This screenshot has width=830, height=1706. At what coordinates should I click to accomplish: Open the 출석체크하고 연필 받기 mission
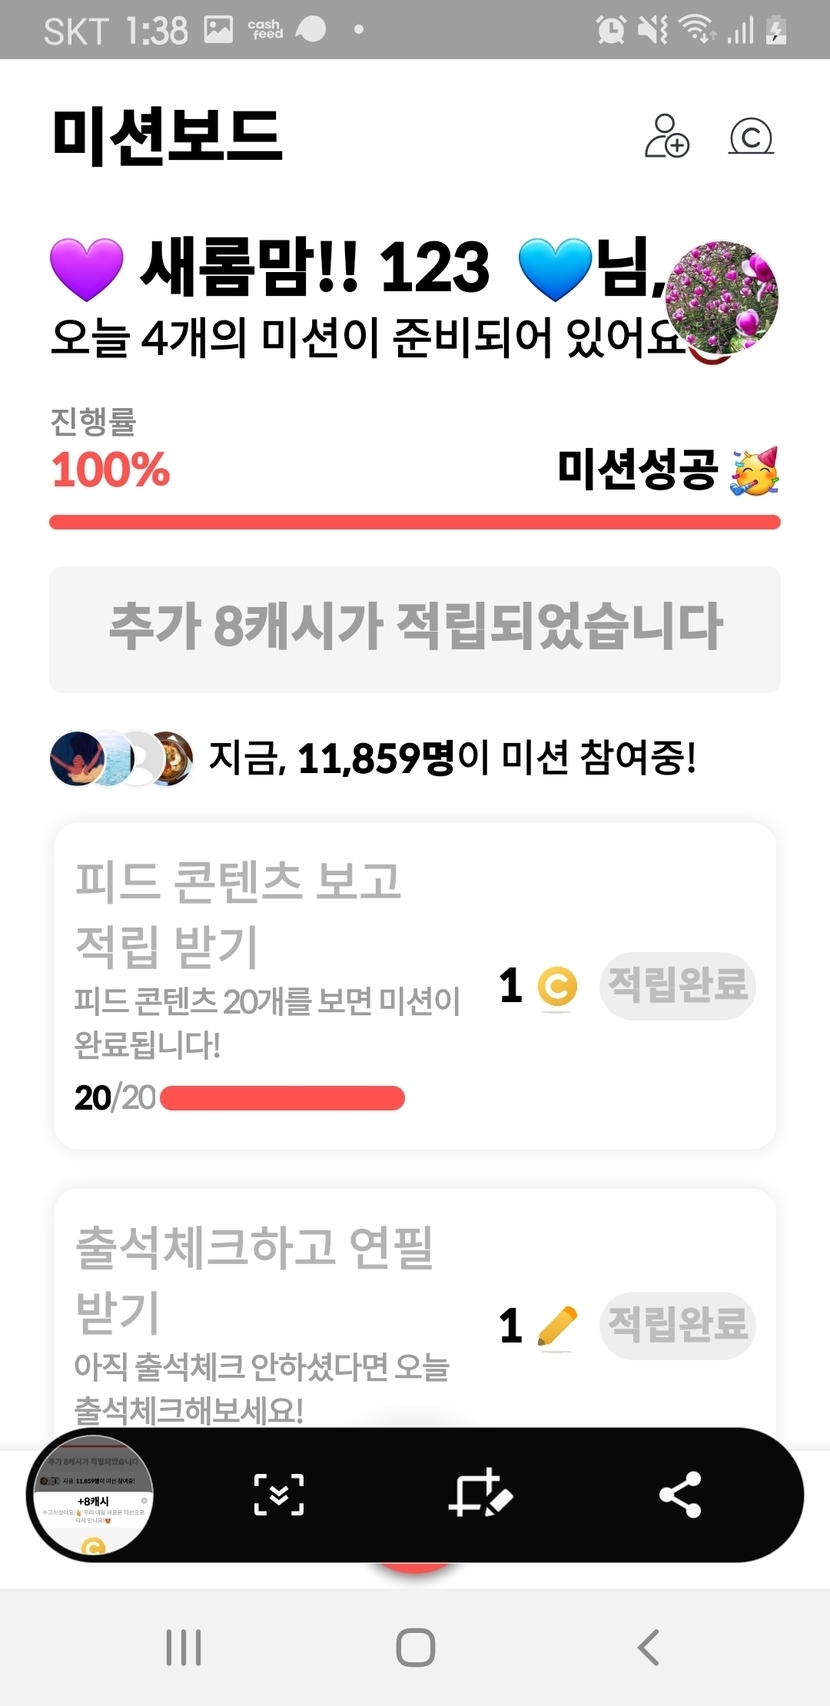pyautogui.click(x=255, y=1278)
